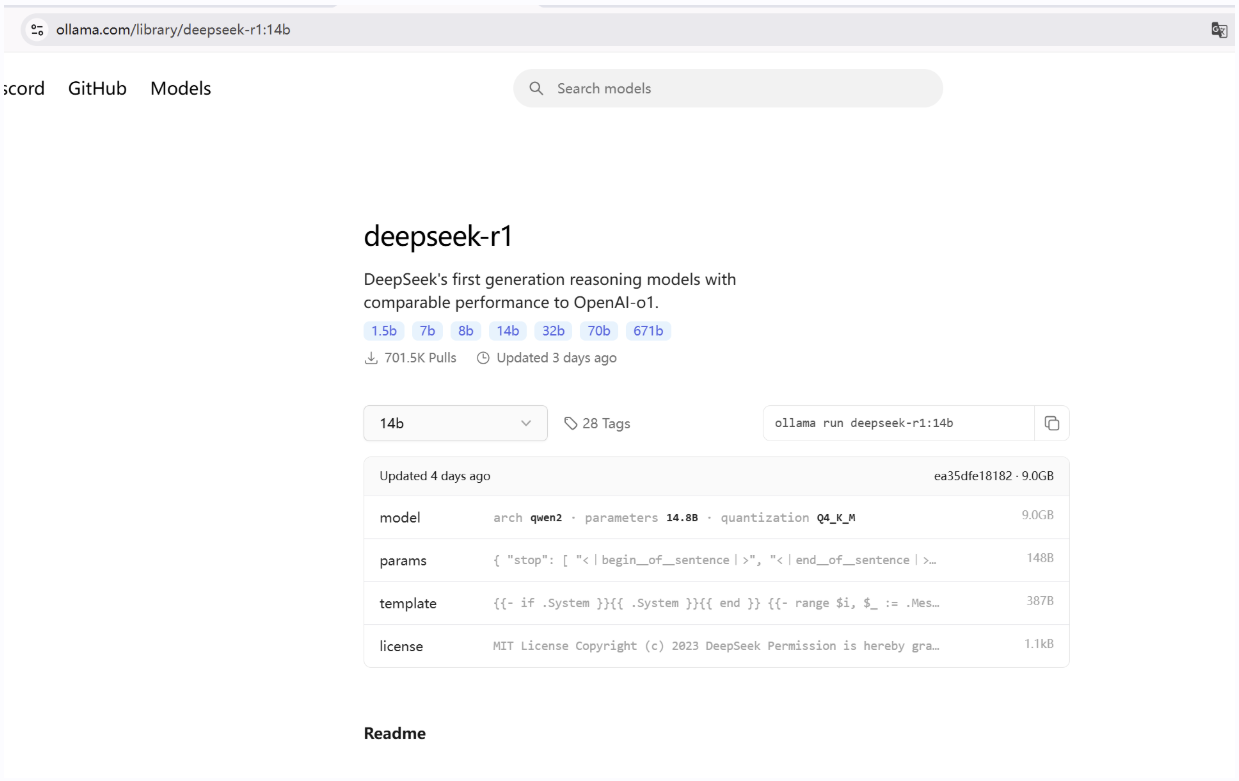This screenshot has height=781, width=1239.
Task: Click the clock icon by Updated
Action: pyautogui.click(x=484, y=358)
